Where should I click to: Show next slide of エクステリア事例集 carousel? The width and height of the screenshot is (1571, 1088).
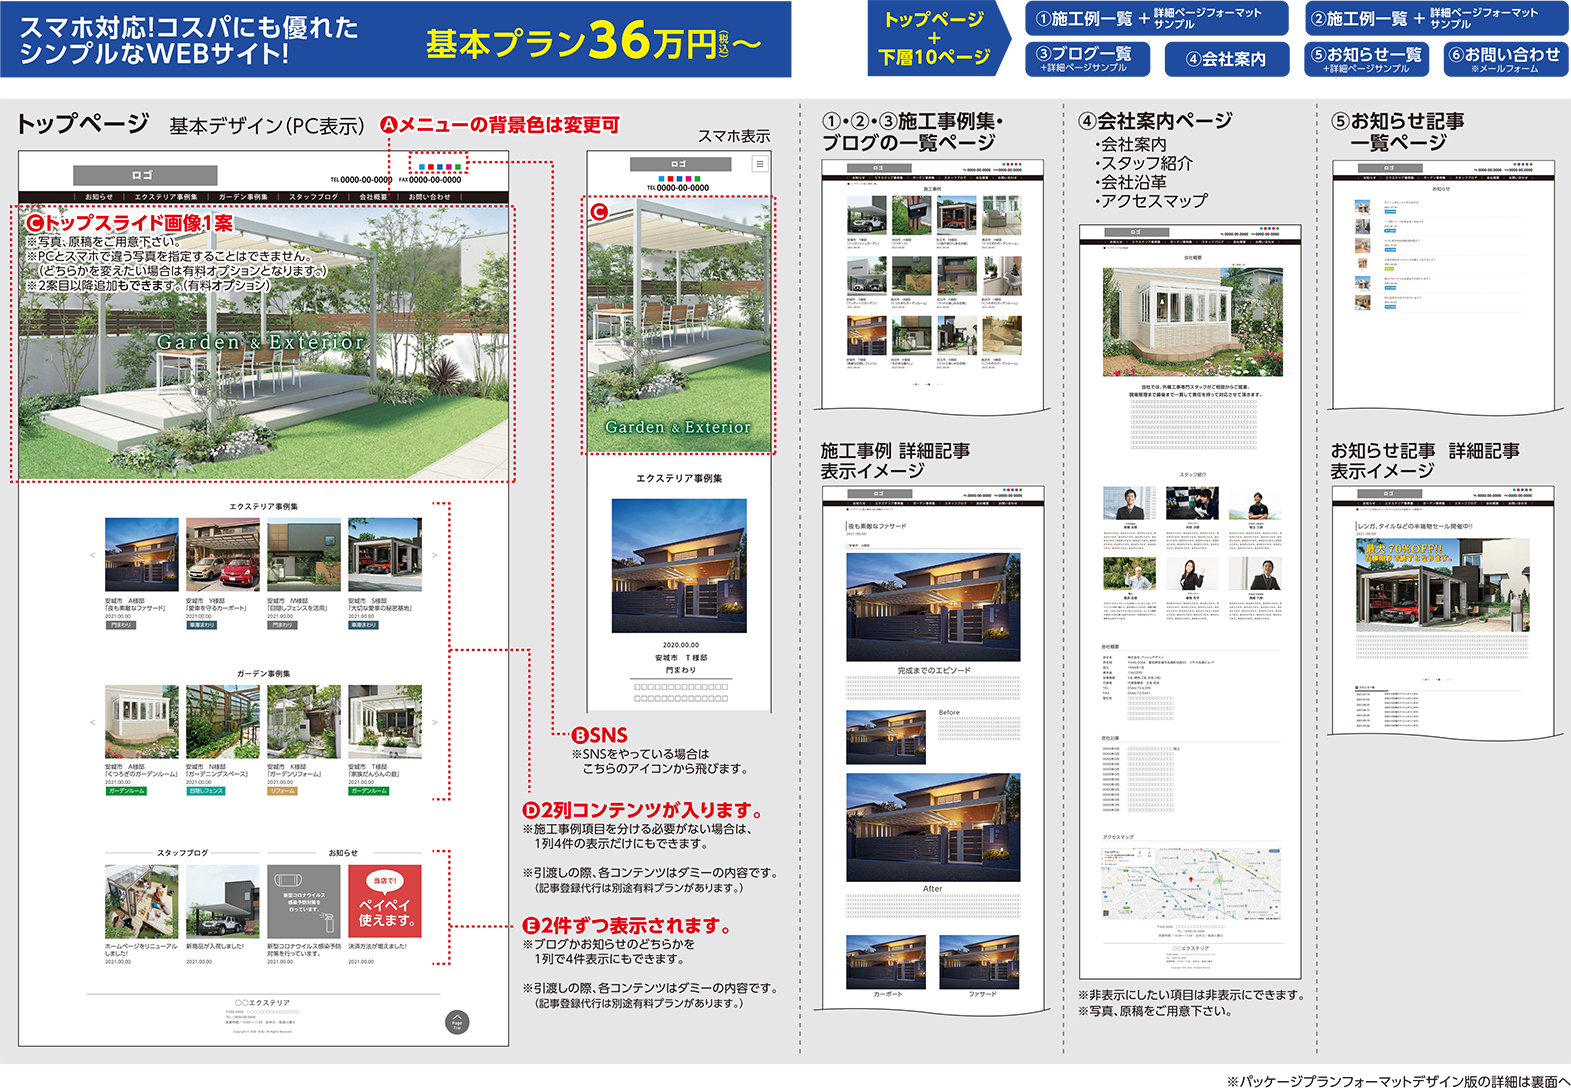(x=434, y=555)
